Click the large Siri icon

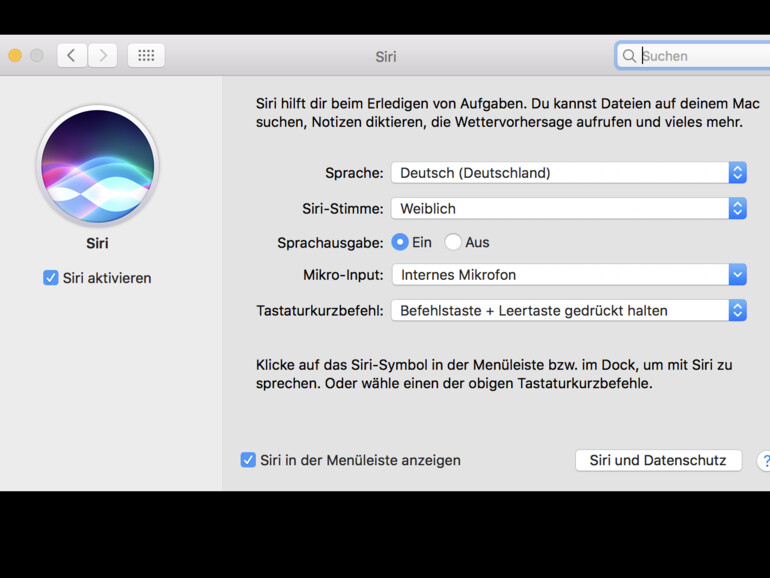tap(97, 166)
